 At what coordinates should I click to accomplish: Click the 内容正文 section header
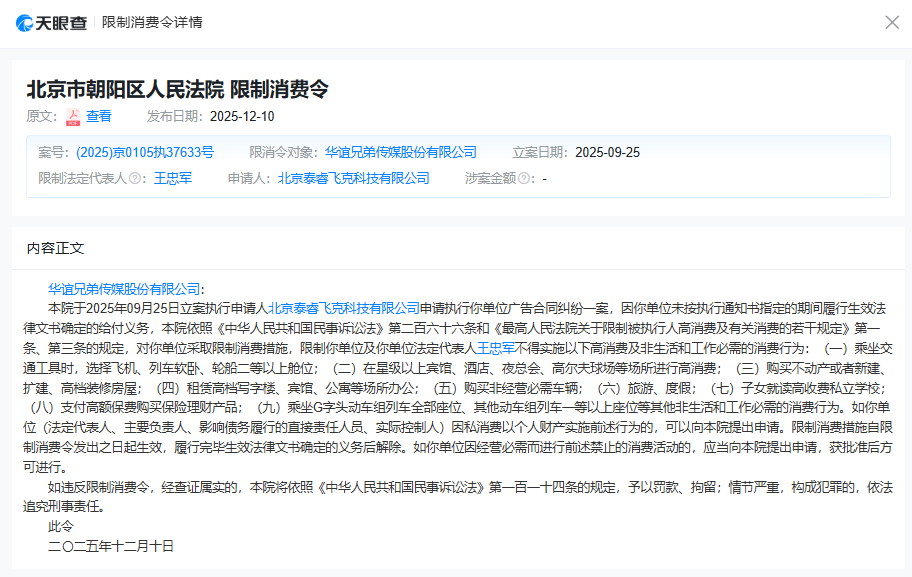click(56, 248)
